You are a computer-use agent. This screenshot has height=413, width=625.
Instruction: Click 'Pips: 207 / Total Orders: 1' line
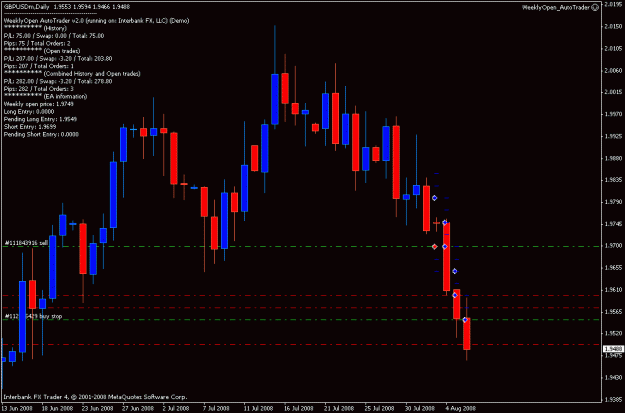[x=39, y=66]
